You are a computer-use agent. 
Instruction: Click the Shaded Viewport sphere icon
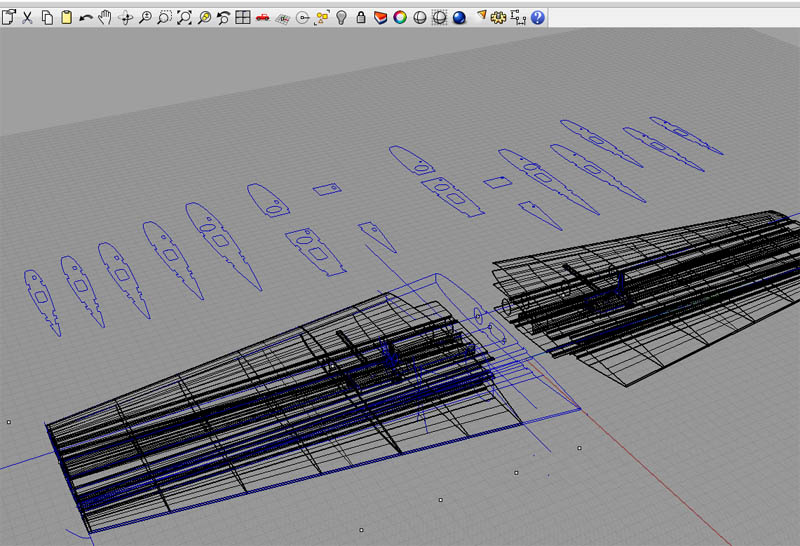tap(419, 18)
